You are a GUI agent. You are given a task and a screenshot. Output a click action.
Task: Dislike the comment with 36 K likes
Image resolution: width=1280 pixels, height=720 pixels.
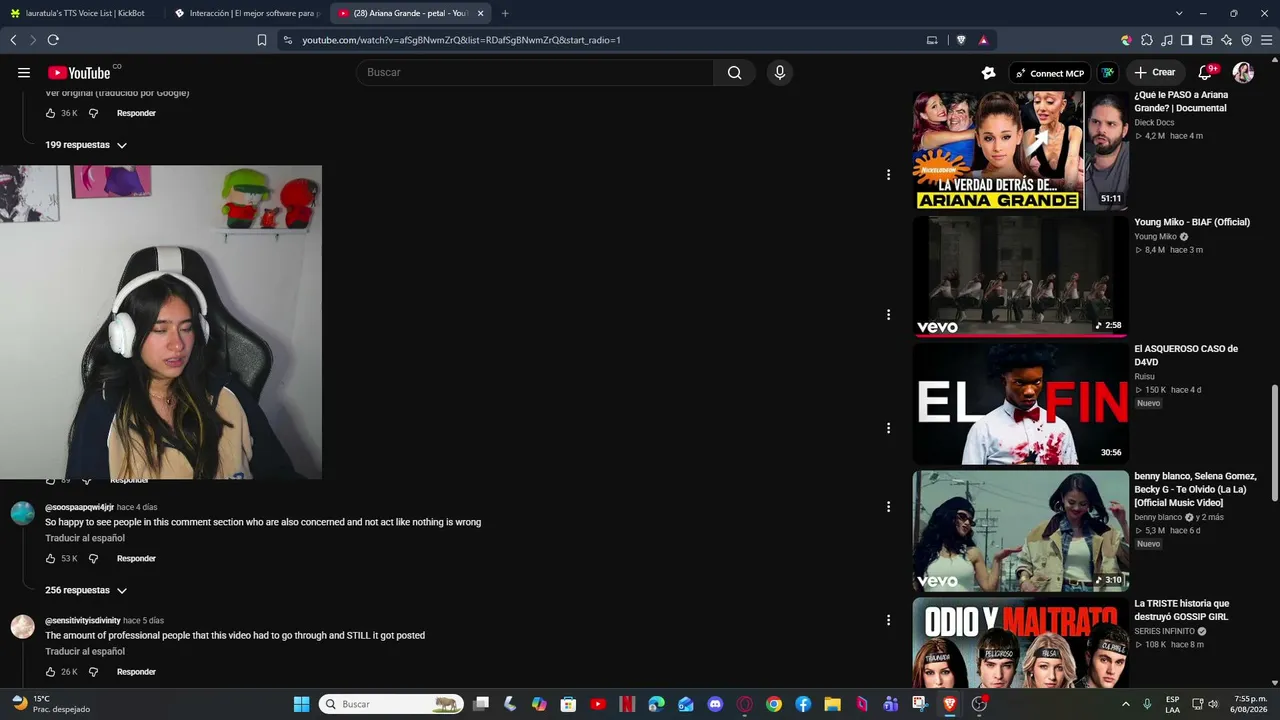tap(94, 113)
